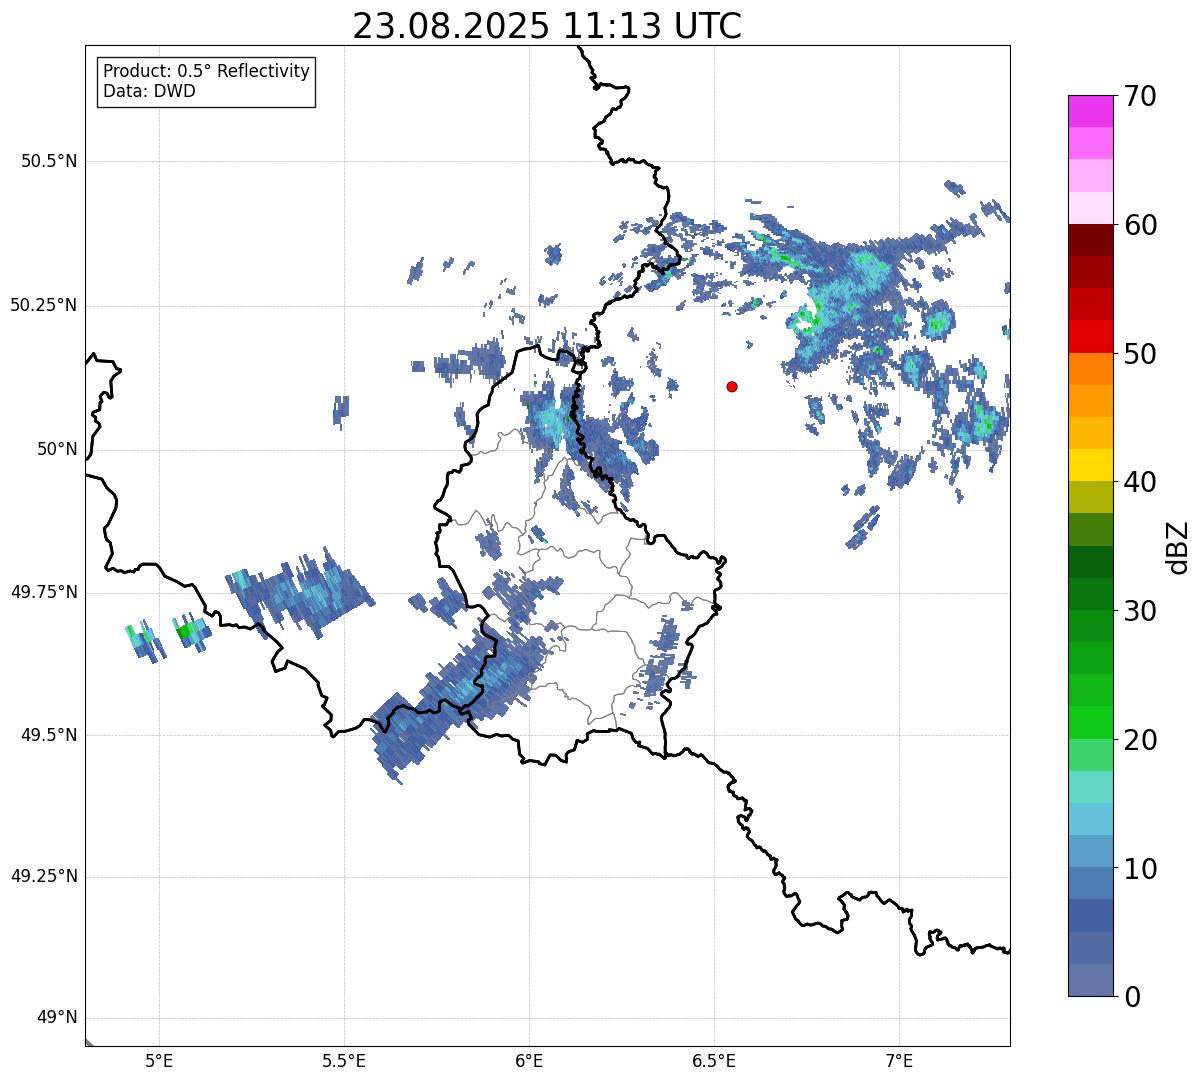The width and height of the screenshot is (1202, 1081).
Task: Click the "6.5°E" longitude label
Action: pos(714,1062)
